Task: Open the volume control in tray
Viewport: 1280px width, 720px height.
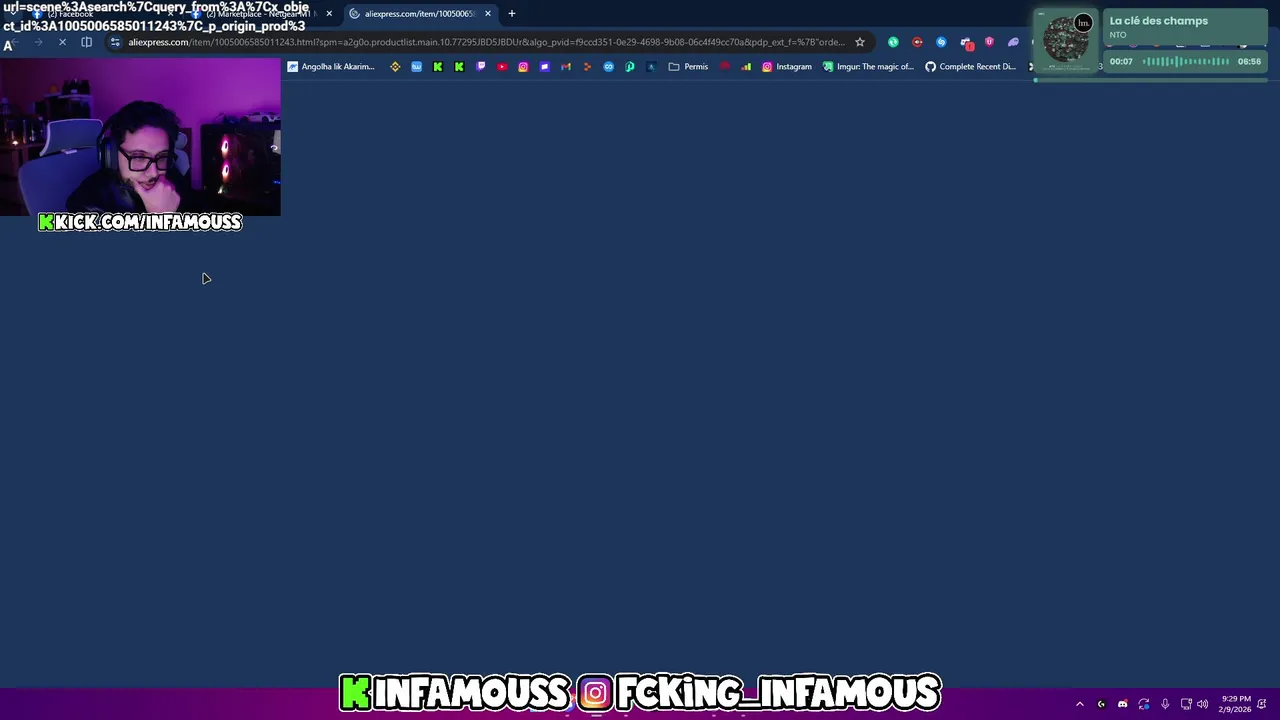Action: (x=1202, y=704)
